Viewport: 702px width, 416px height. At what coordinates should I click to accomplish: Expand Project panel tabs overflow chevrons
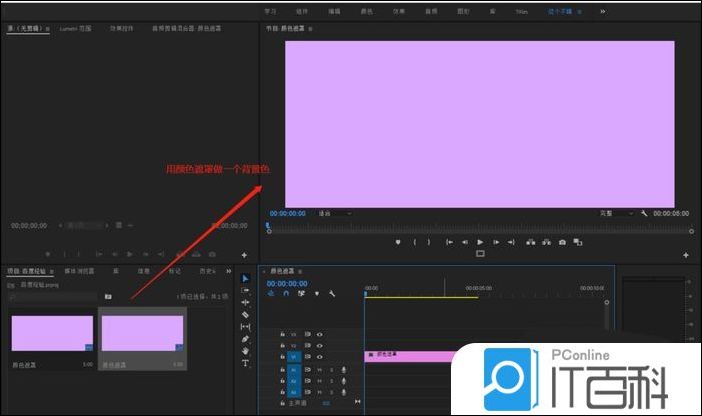(229, 271)
